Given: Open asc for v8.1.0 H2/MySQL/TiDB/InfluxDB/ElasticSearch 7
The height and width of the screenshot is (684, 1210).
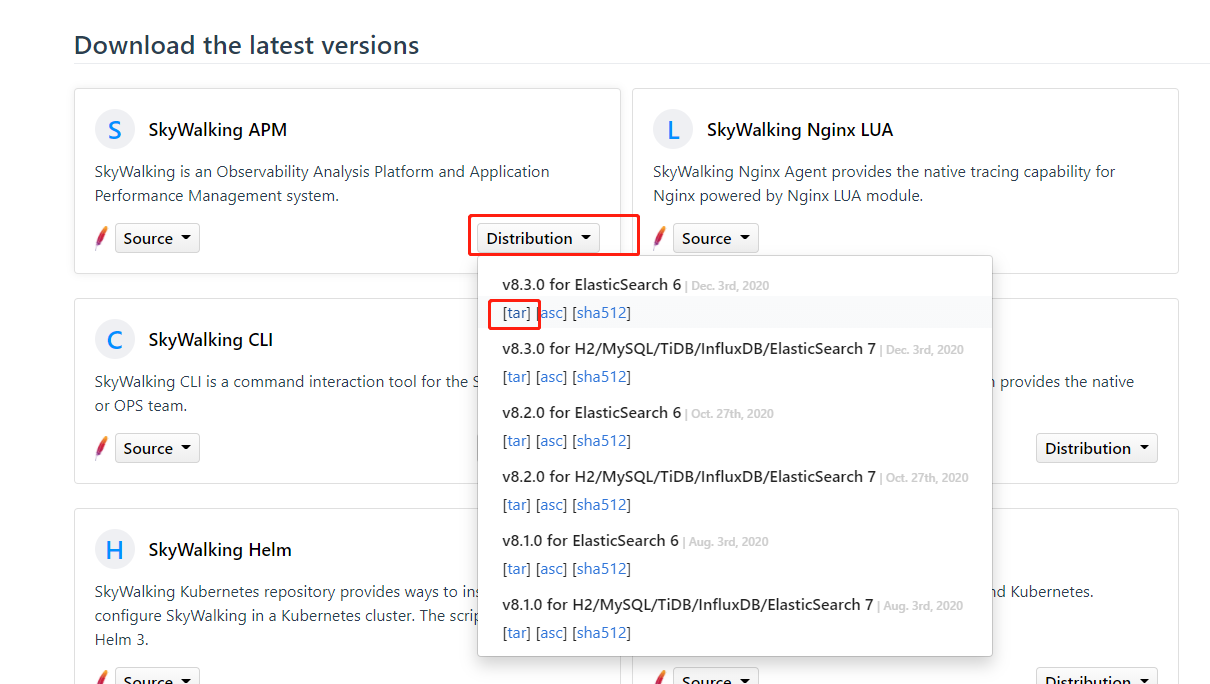Looking at the screenshot, I should tap(552, 633).
